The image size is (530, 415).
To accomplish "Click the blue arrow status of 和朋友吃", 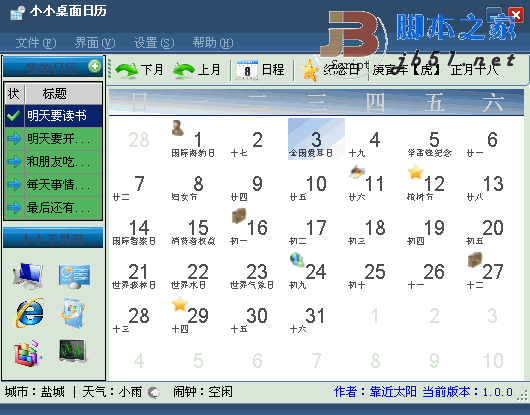I will (14, 162).
